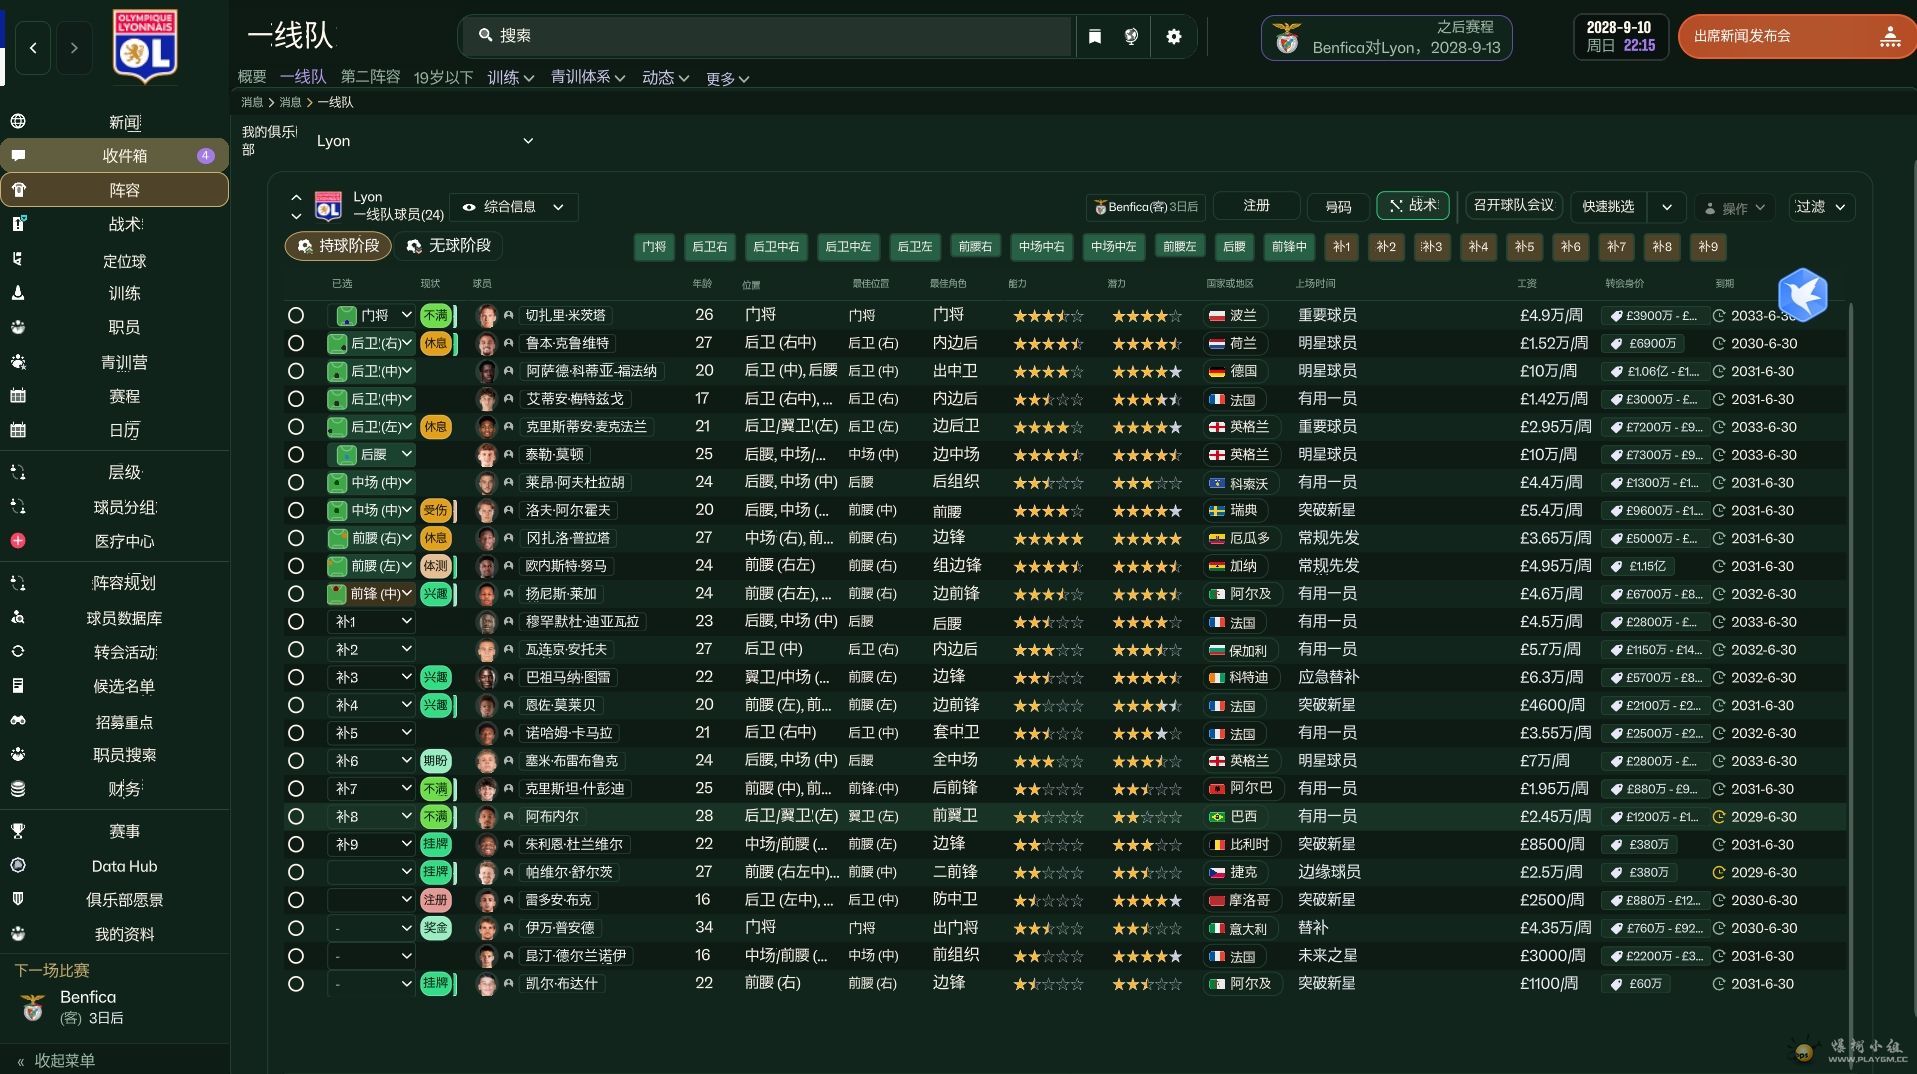Switch to the 第二阵容 tab
The image size is (1917, 1074).
[x=370, y=77]
